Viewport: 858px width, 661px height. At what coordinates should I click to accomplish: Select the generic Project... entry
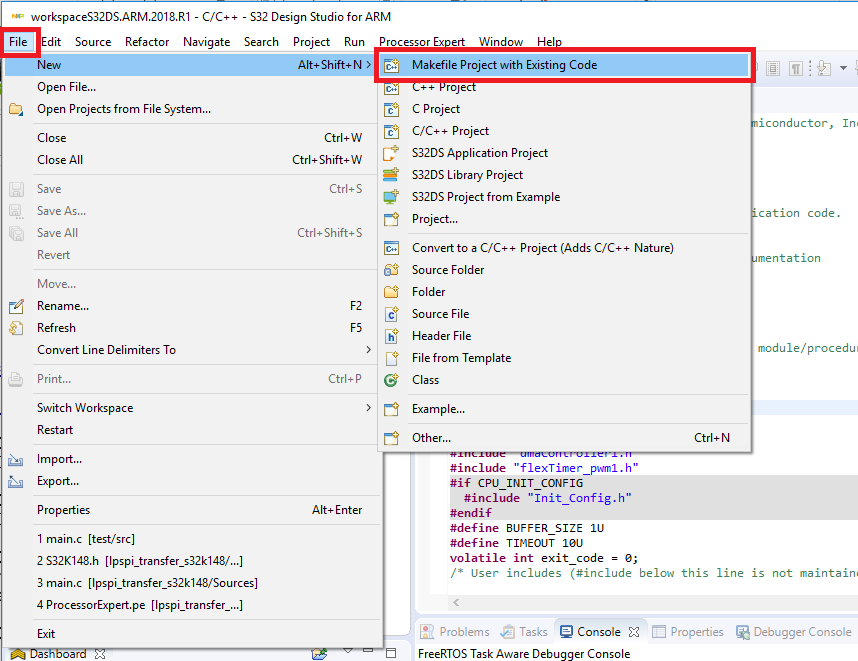pos(565,219)
